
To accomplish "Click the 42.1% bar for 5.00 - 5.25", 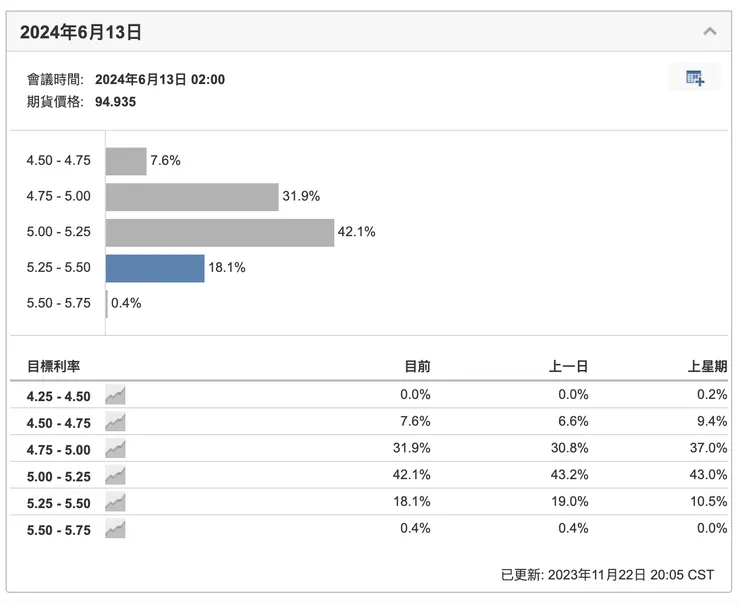I will coord(219,232).
